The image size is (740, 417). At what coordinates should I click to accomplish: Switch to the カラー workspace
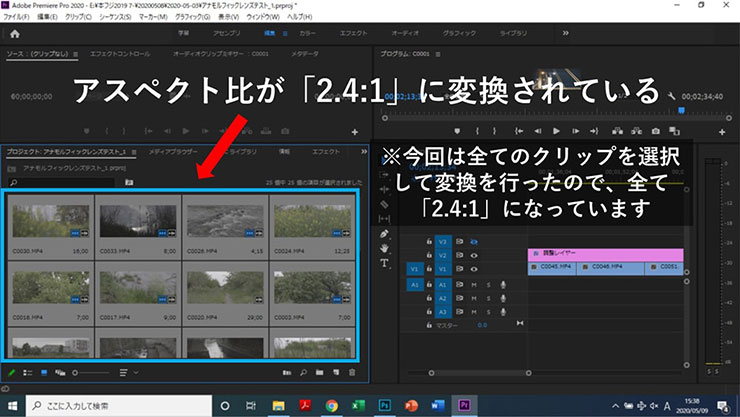click(x=307, y=33)
